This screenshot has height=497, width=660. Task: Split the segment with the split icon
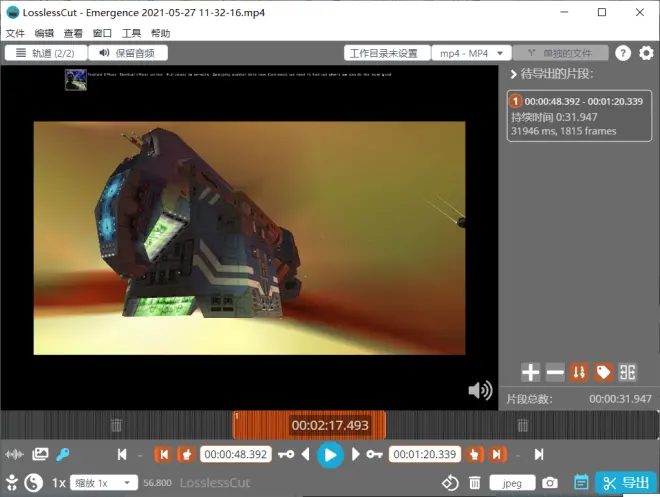point(628,372)
